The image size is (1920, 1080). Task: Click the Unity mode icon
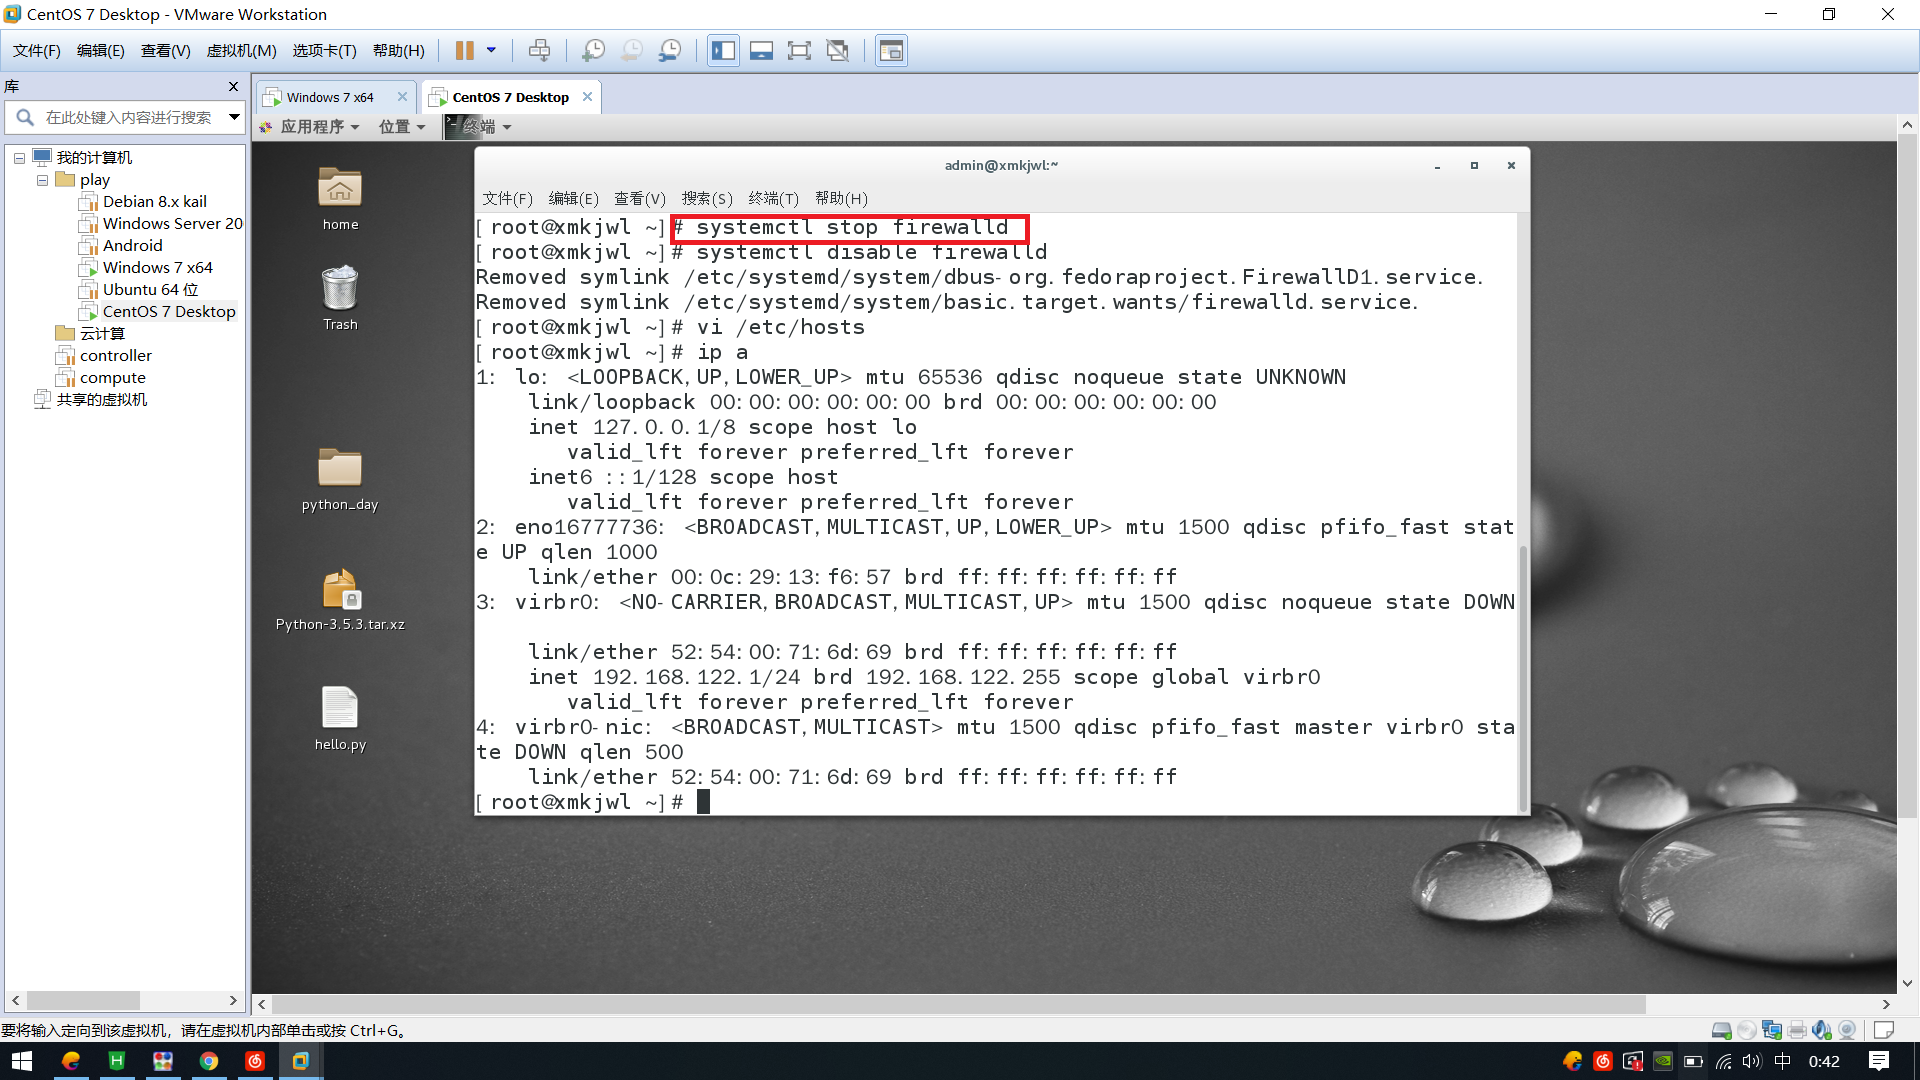point(838,51)
